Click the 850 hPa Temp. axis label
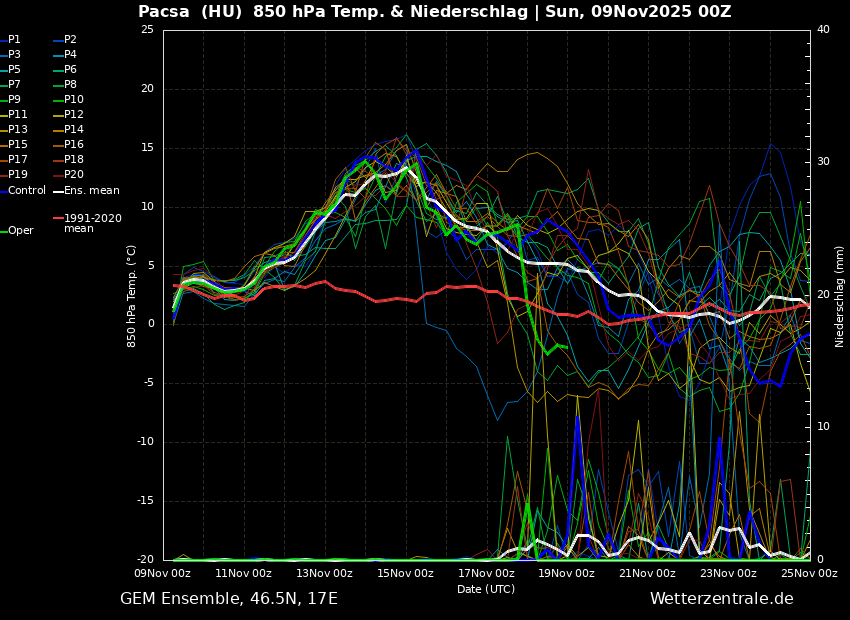Screen dimensions: 850x620 coord(132,295)
